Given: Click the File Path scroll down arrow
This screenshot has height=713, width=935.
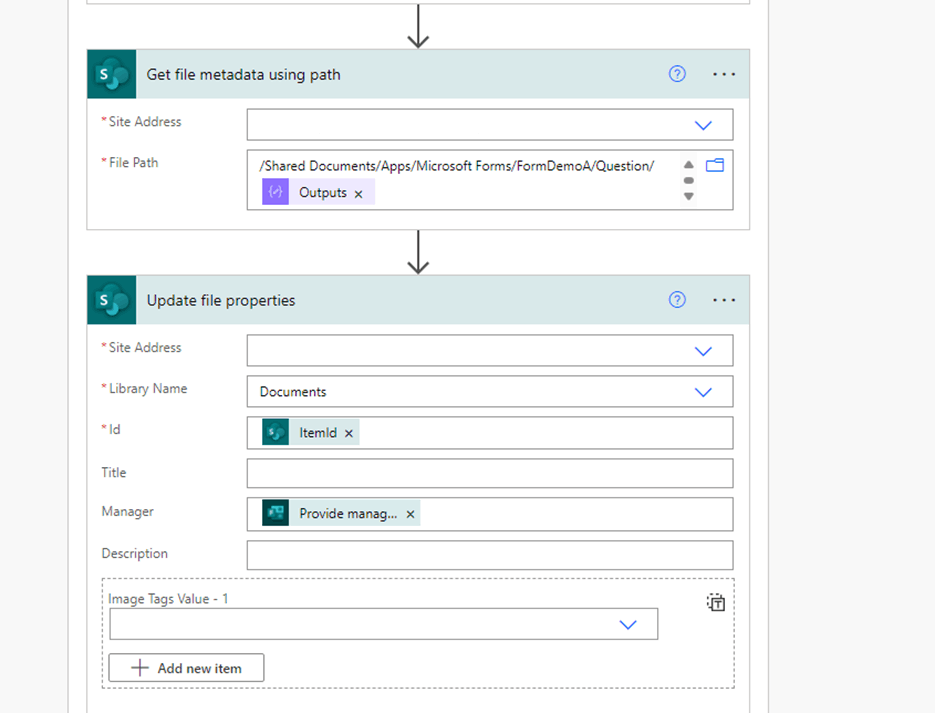Looking at the screenshot, I should click(689, 196).
